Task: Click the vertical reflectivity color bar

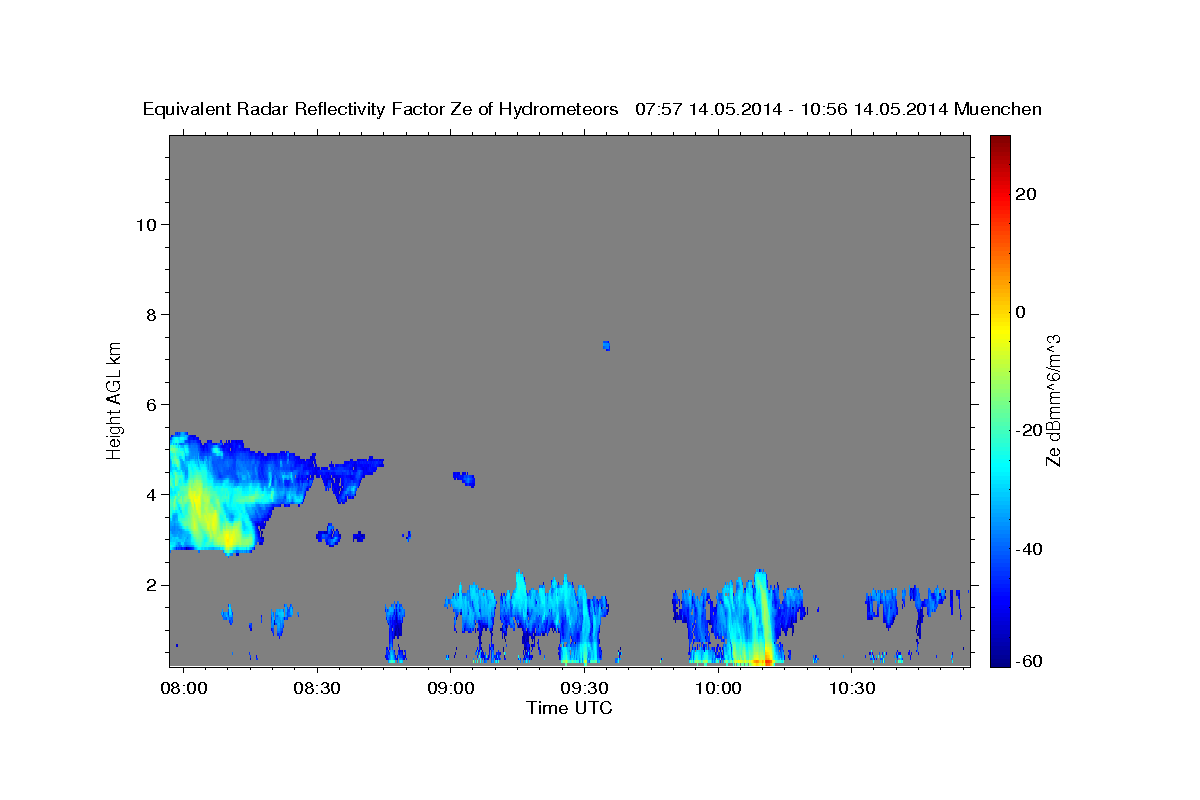Action: 1000,400
